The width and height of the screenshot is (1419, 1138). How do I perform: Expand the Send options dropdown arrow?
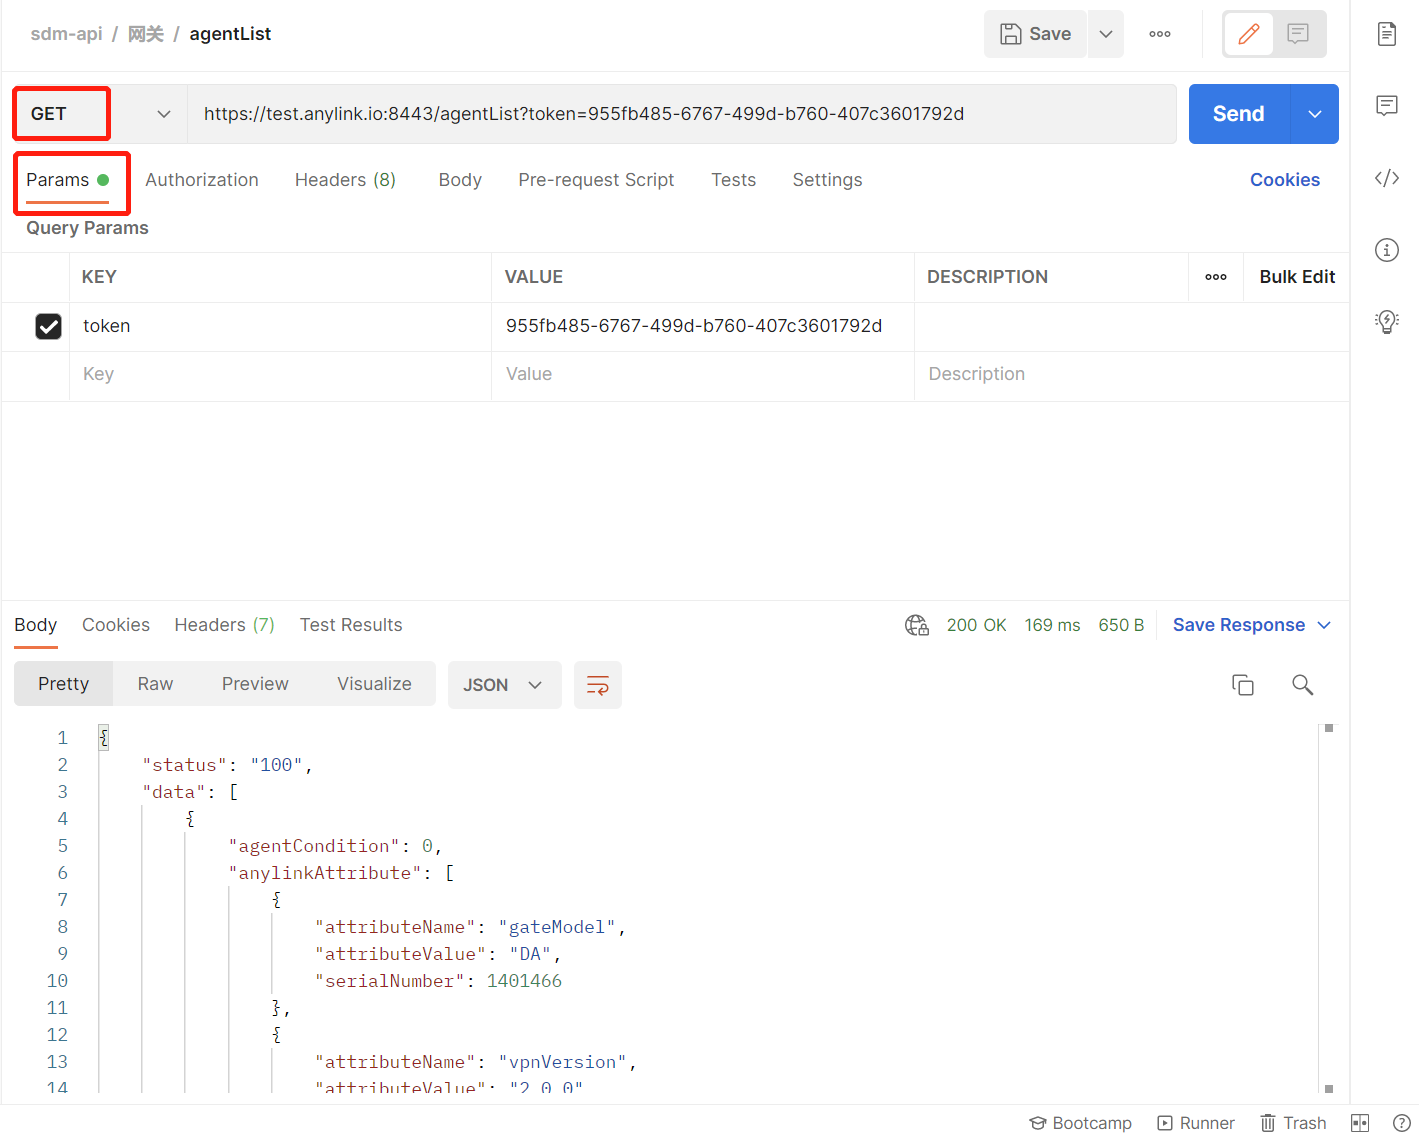pos(1315,114)
